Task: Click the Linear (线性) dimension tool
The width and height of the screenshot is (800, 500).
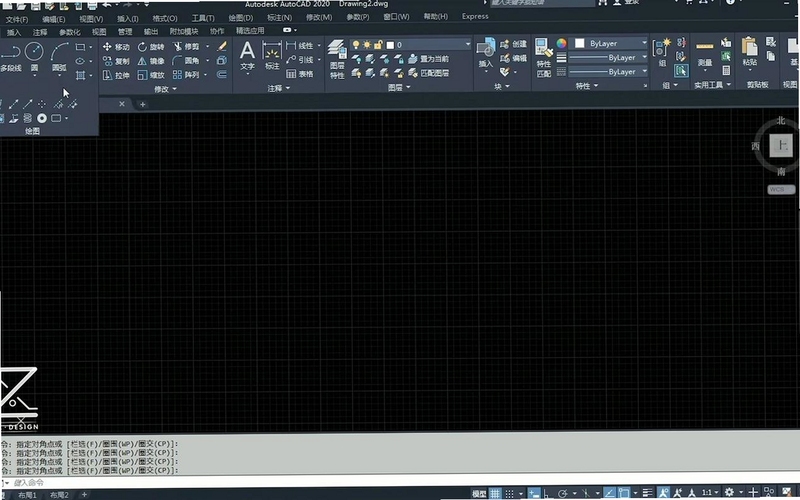Action: click(300, 46)
